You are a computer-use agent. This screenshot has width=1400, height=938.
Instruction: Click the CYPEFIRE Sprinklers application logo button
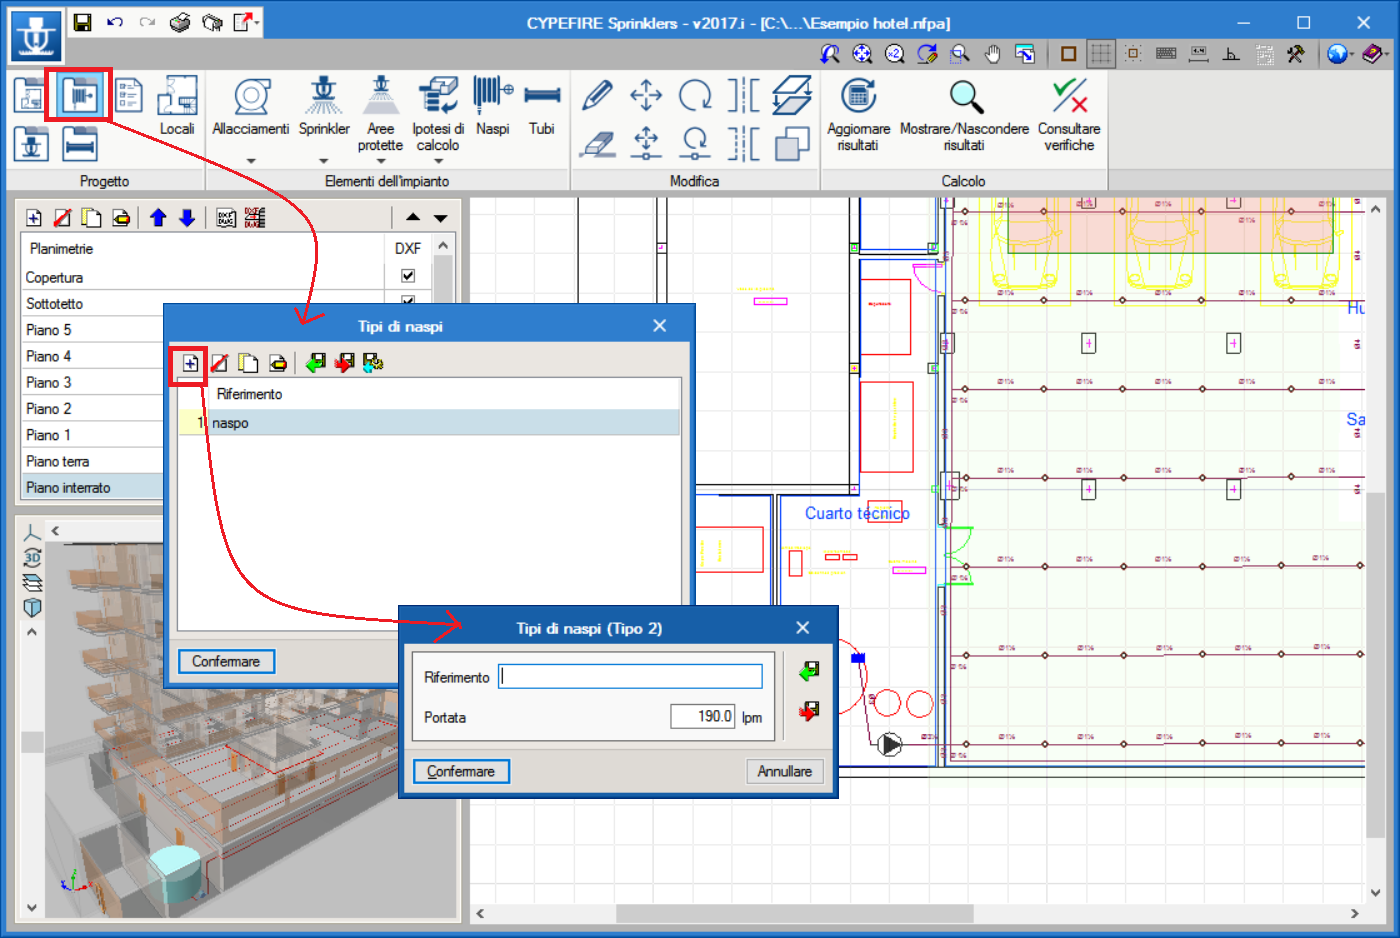pyautogui.click(x=37, y=35)
